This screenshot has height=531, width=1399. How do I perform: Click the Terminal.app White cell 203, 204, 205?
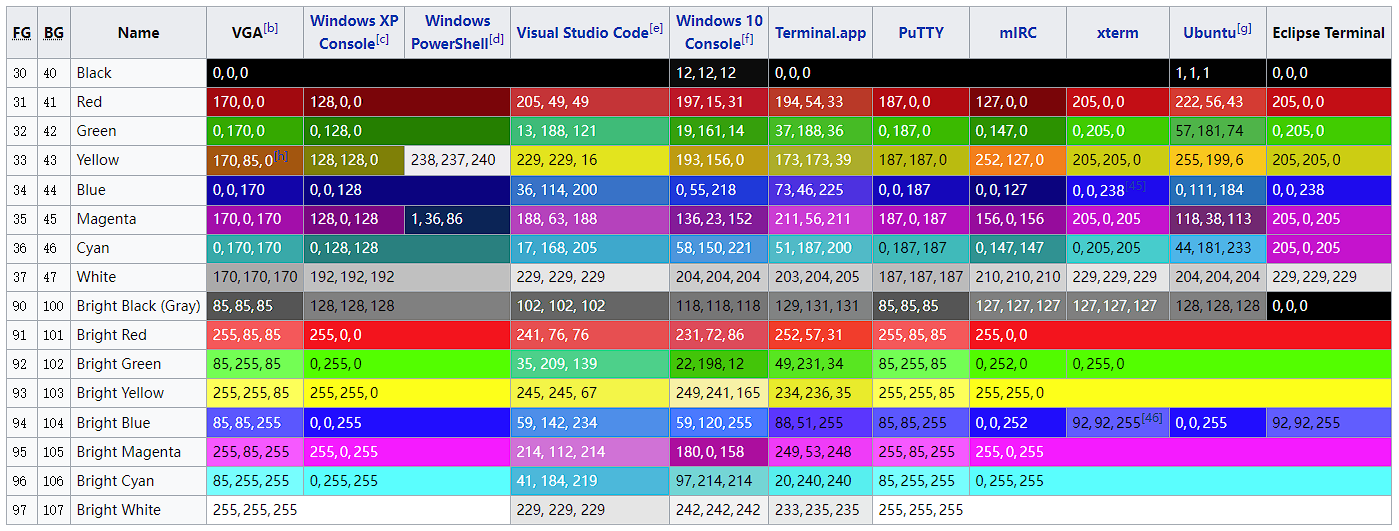tap(820, 277)
